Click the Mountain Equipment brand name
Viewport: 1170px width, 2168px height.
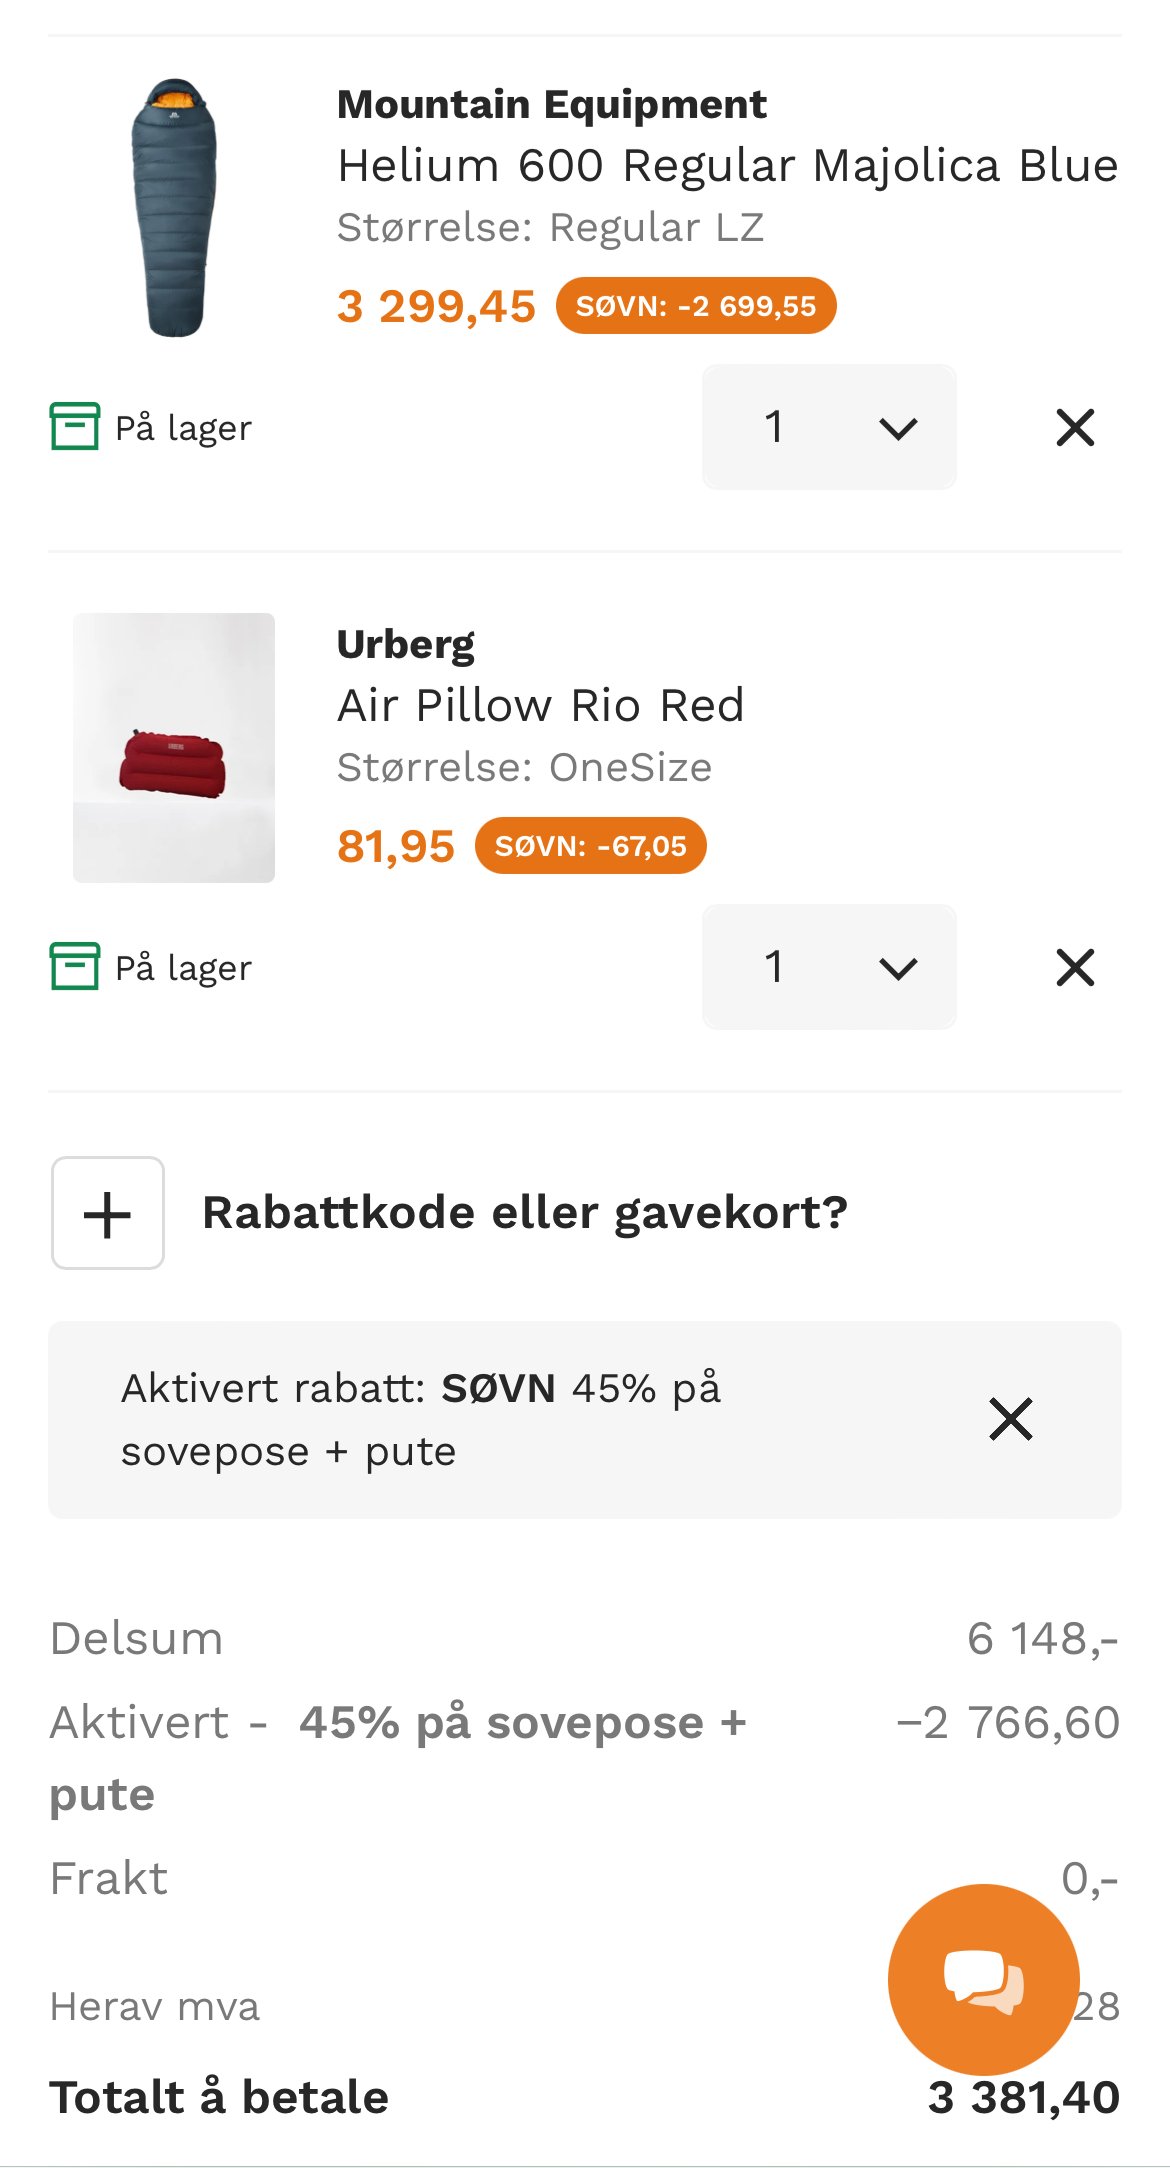[551, 104]
